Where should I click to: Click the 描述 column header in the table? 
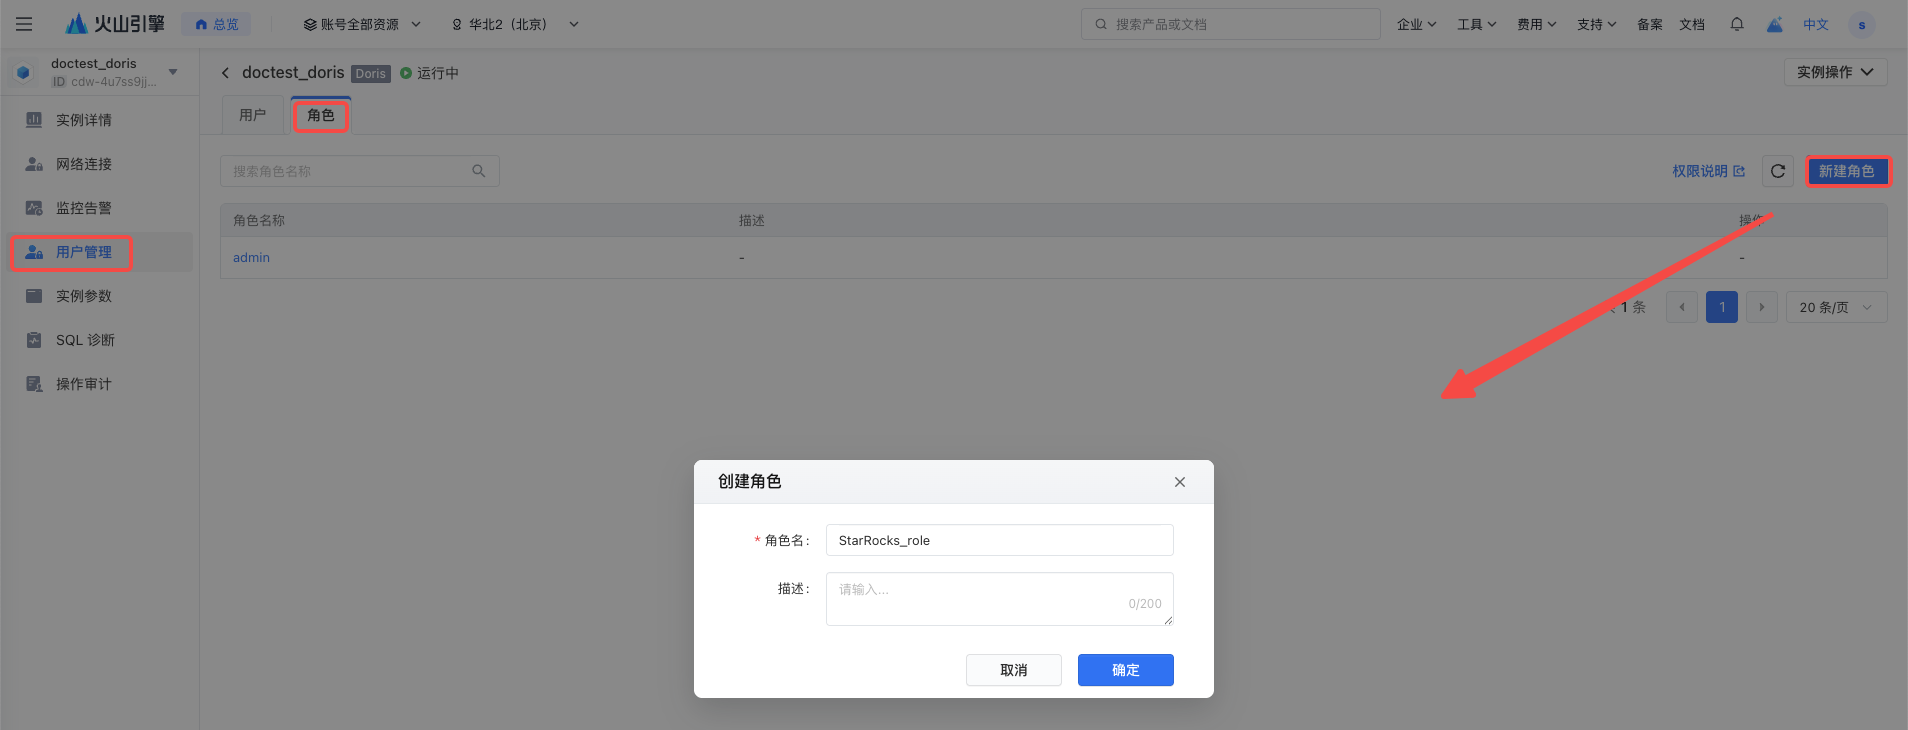click(752, 220)
